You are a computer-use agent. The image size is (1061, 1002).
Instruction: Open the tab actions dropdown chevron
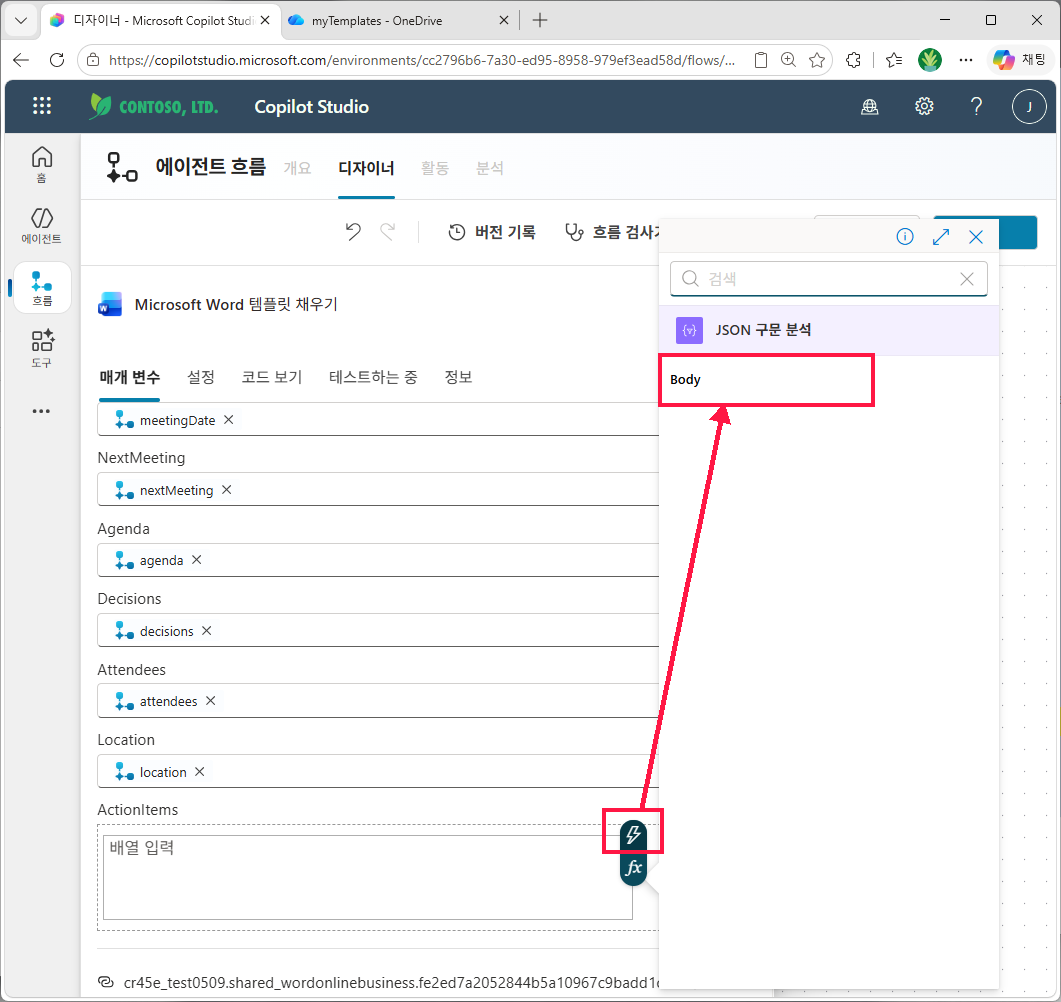pos(21,20)
